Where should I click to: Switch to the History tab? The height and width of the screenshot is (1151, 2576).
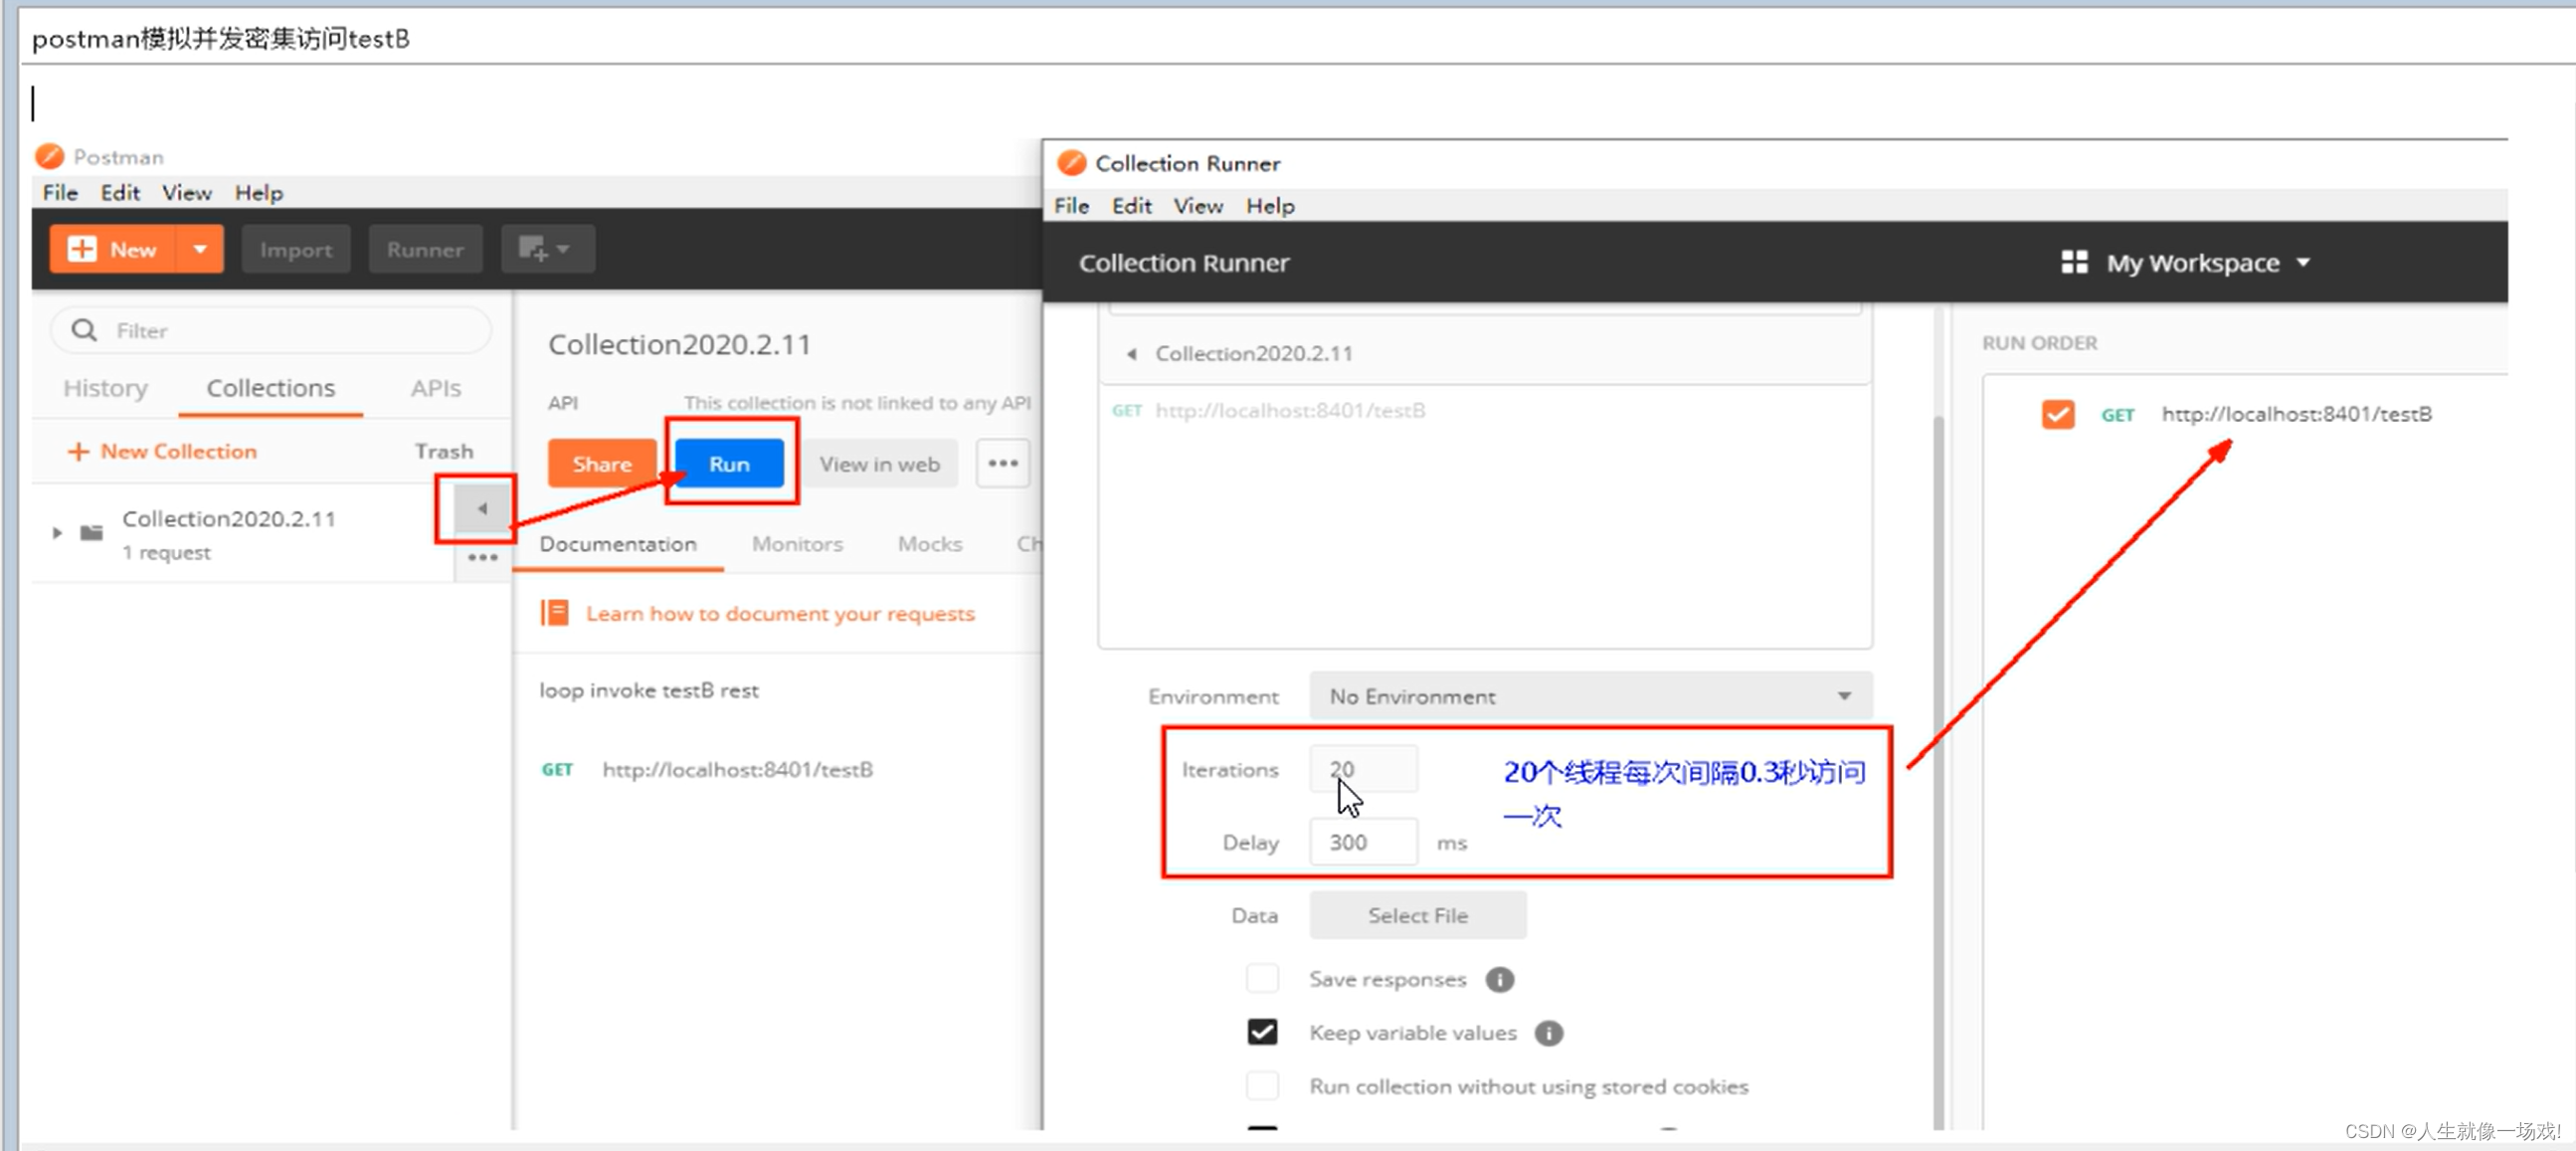[x=105, y=388]
